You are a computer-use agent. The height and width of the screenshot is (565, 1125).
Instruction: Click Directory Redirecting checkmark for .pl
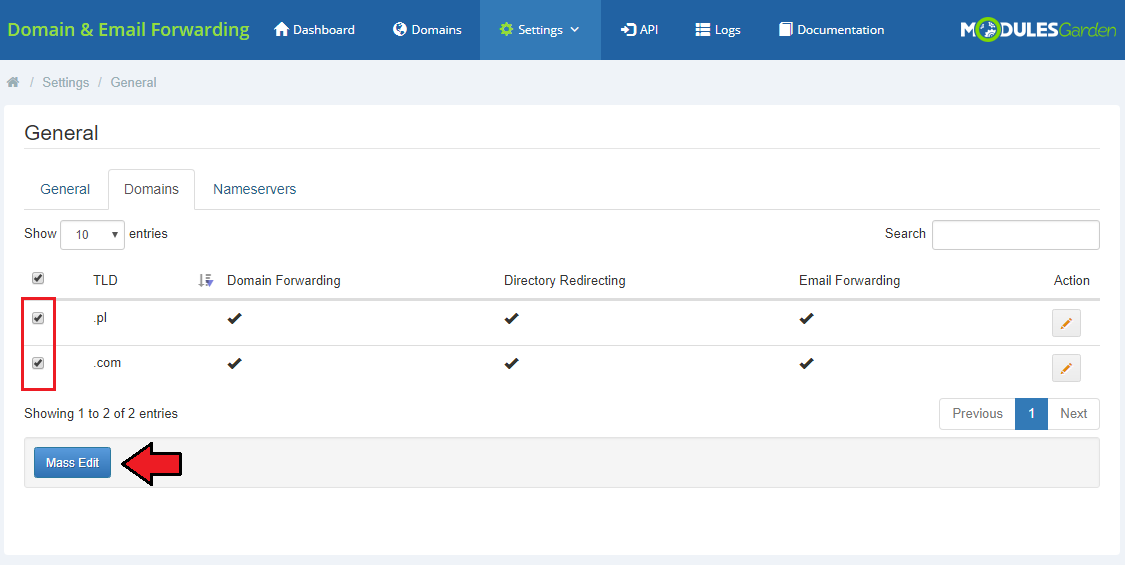511,319
